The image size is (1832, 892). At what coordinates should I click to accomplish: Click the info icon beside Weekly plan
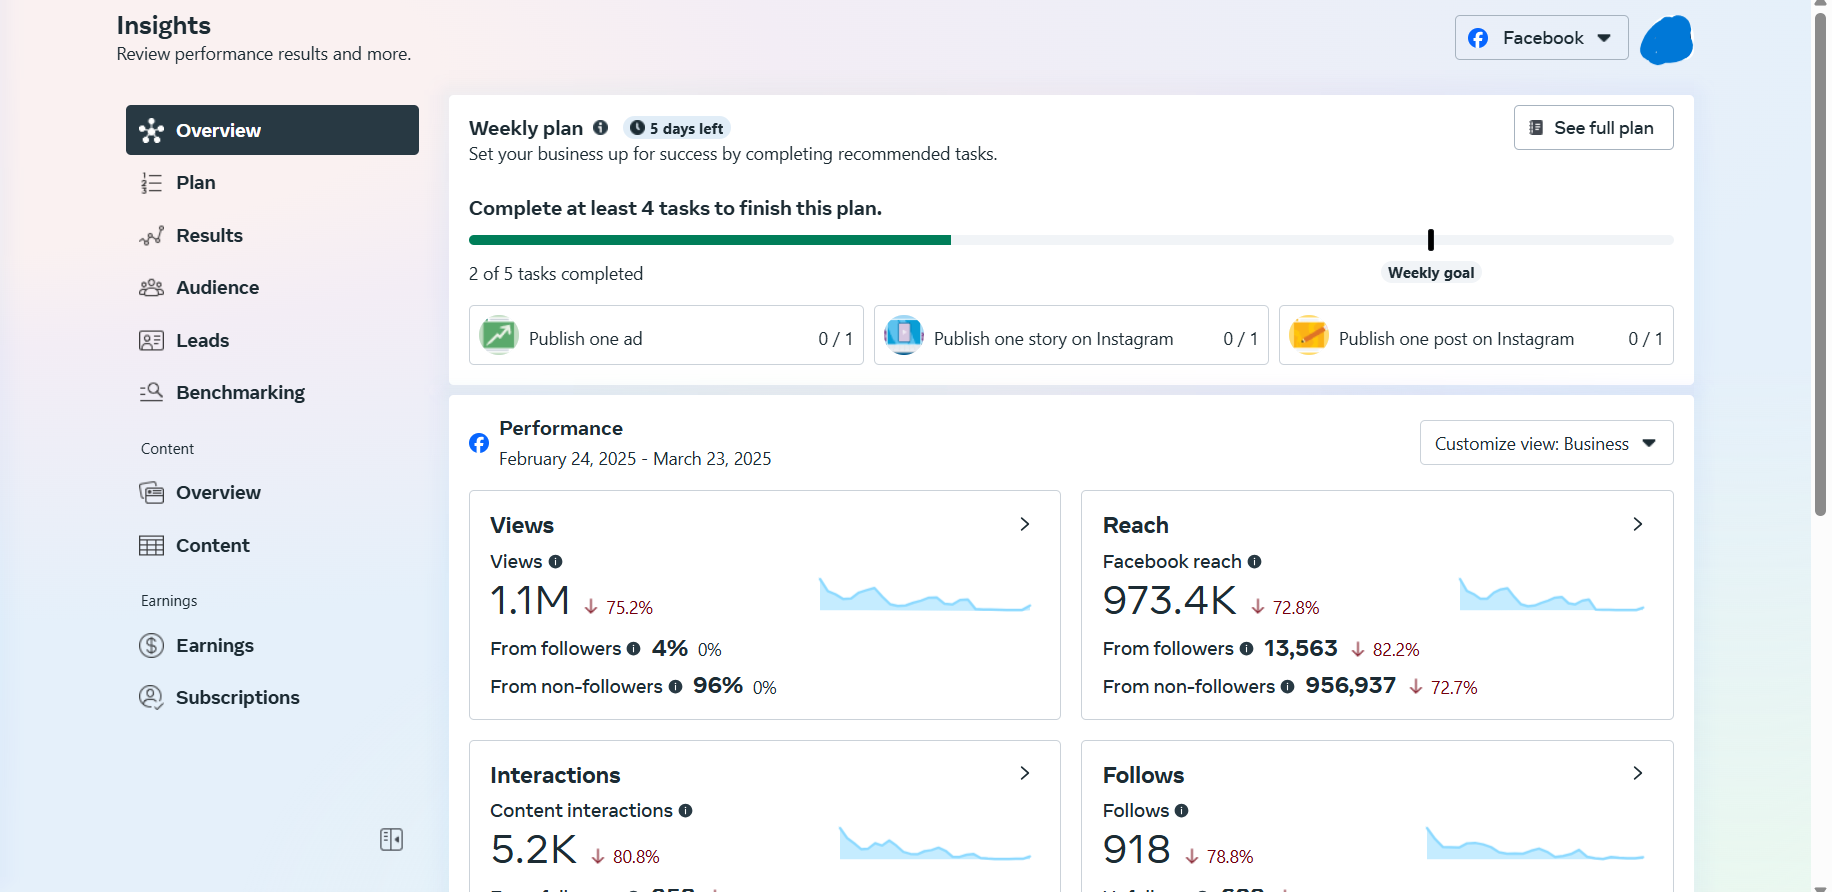click(600, 128)
